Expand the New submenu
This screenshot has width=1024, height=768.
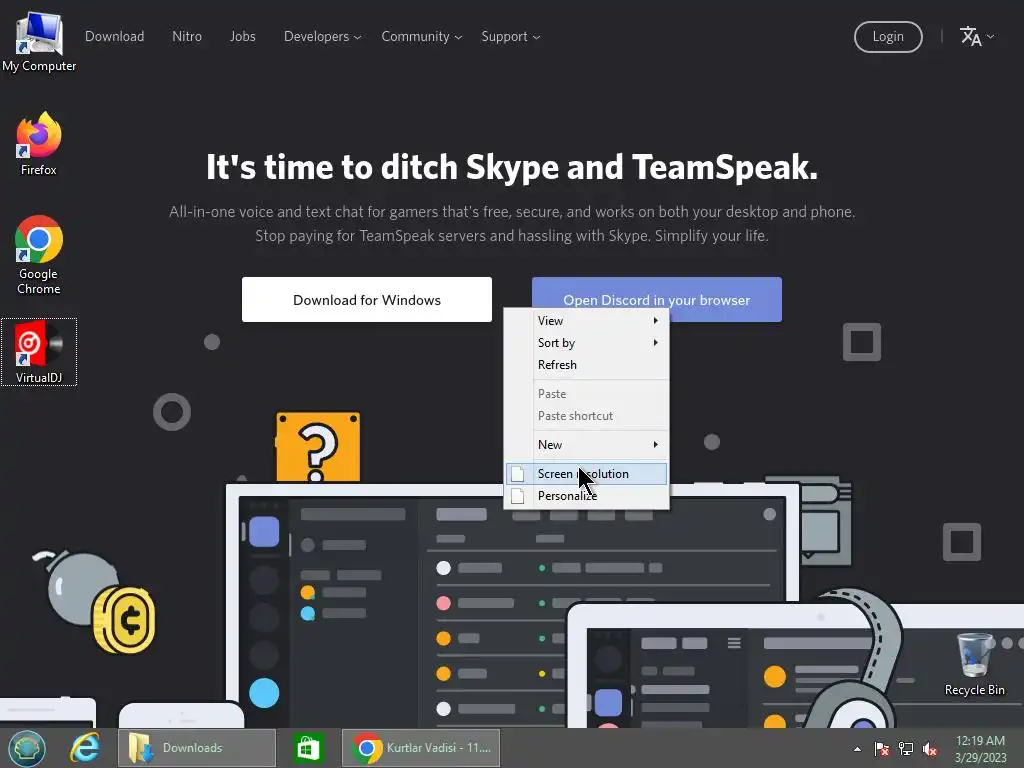pos(586,445)
